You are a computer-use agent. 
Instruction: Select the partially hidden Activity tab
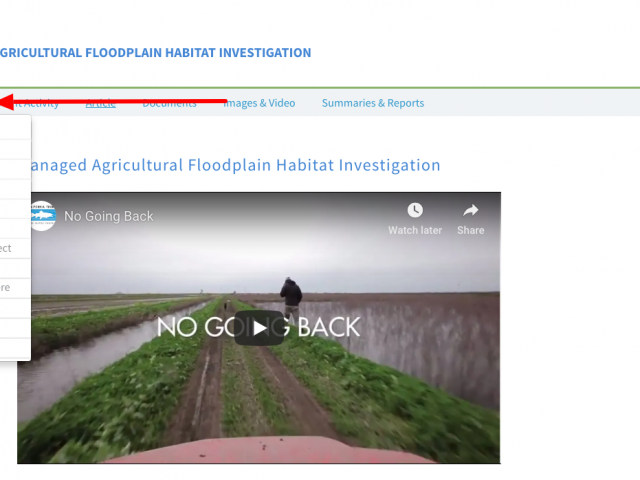point(35,103)
